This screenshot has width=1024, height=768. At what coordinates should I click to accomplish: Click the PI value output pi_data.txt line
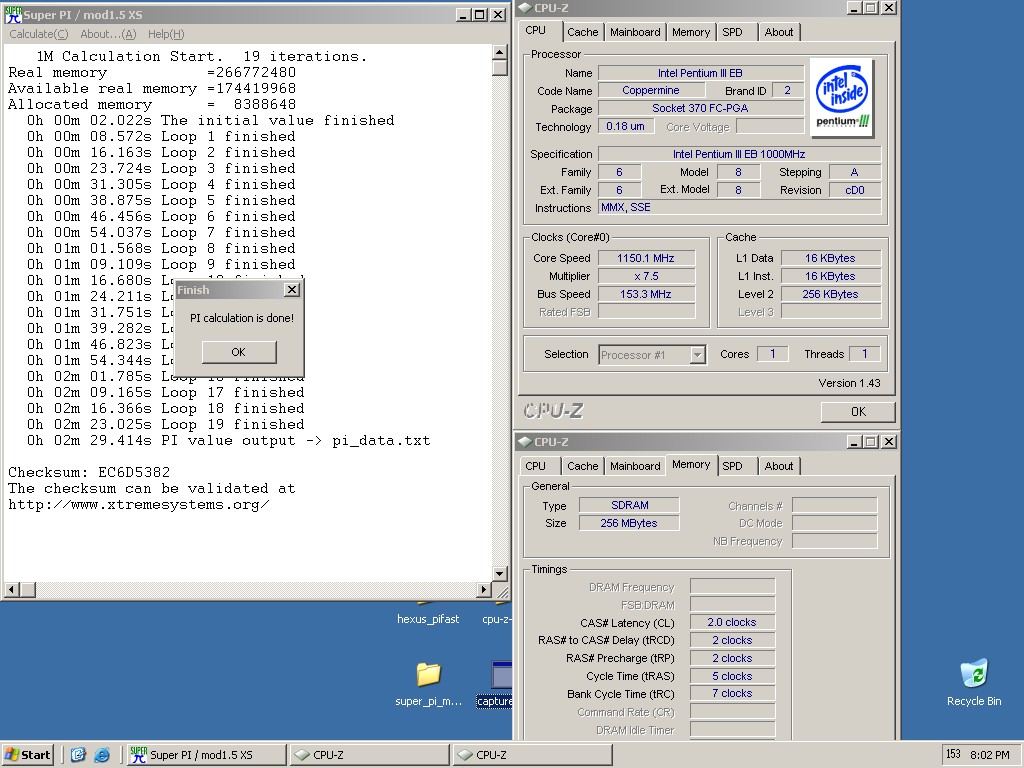point(229,441)
